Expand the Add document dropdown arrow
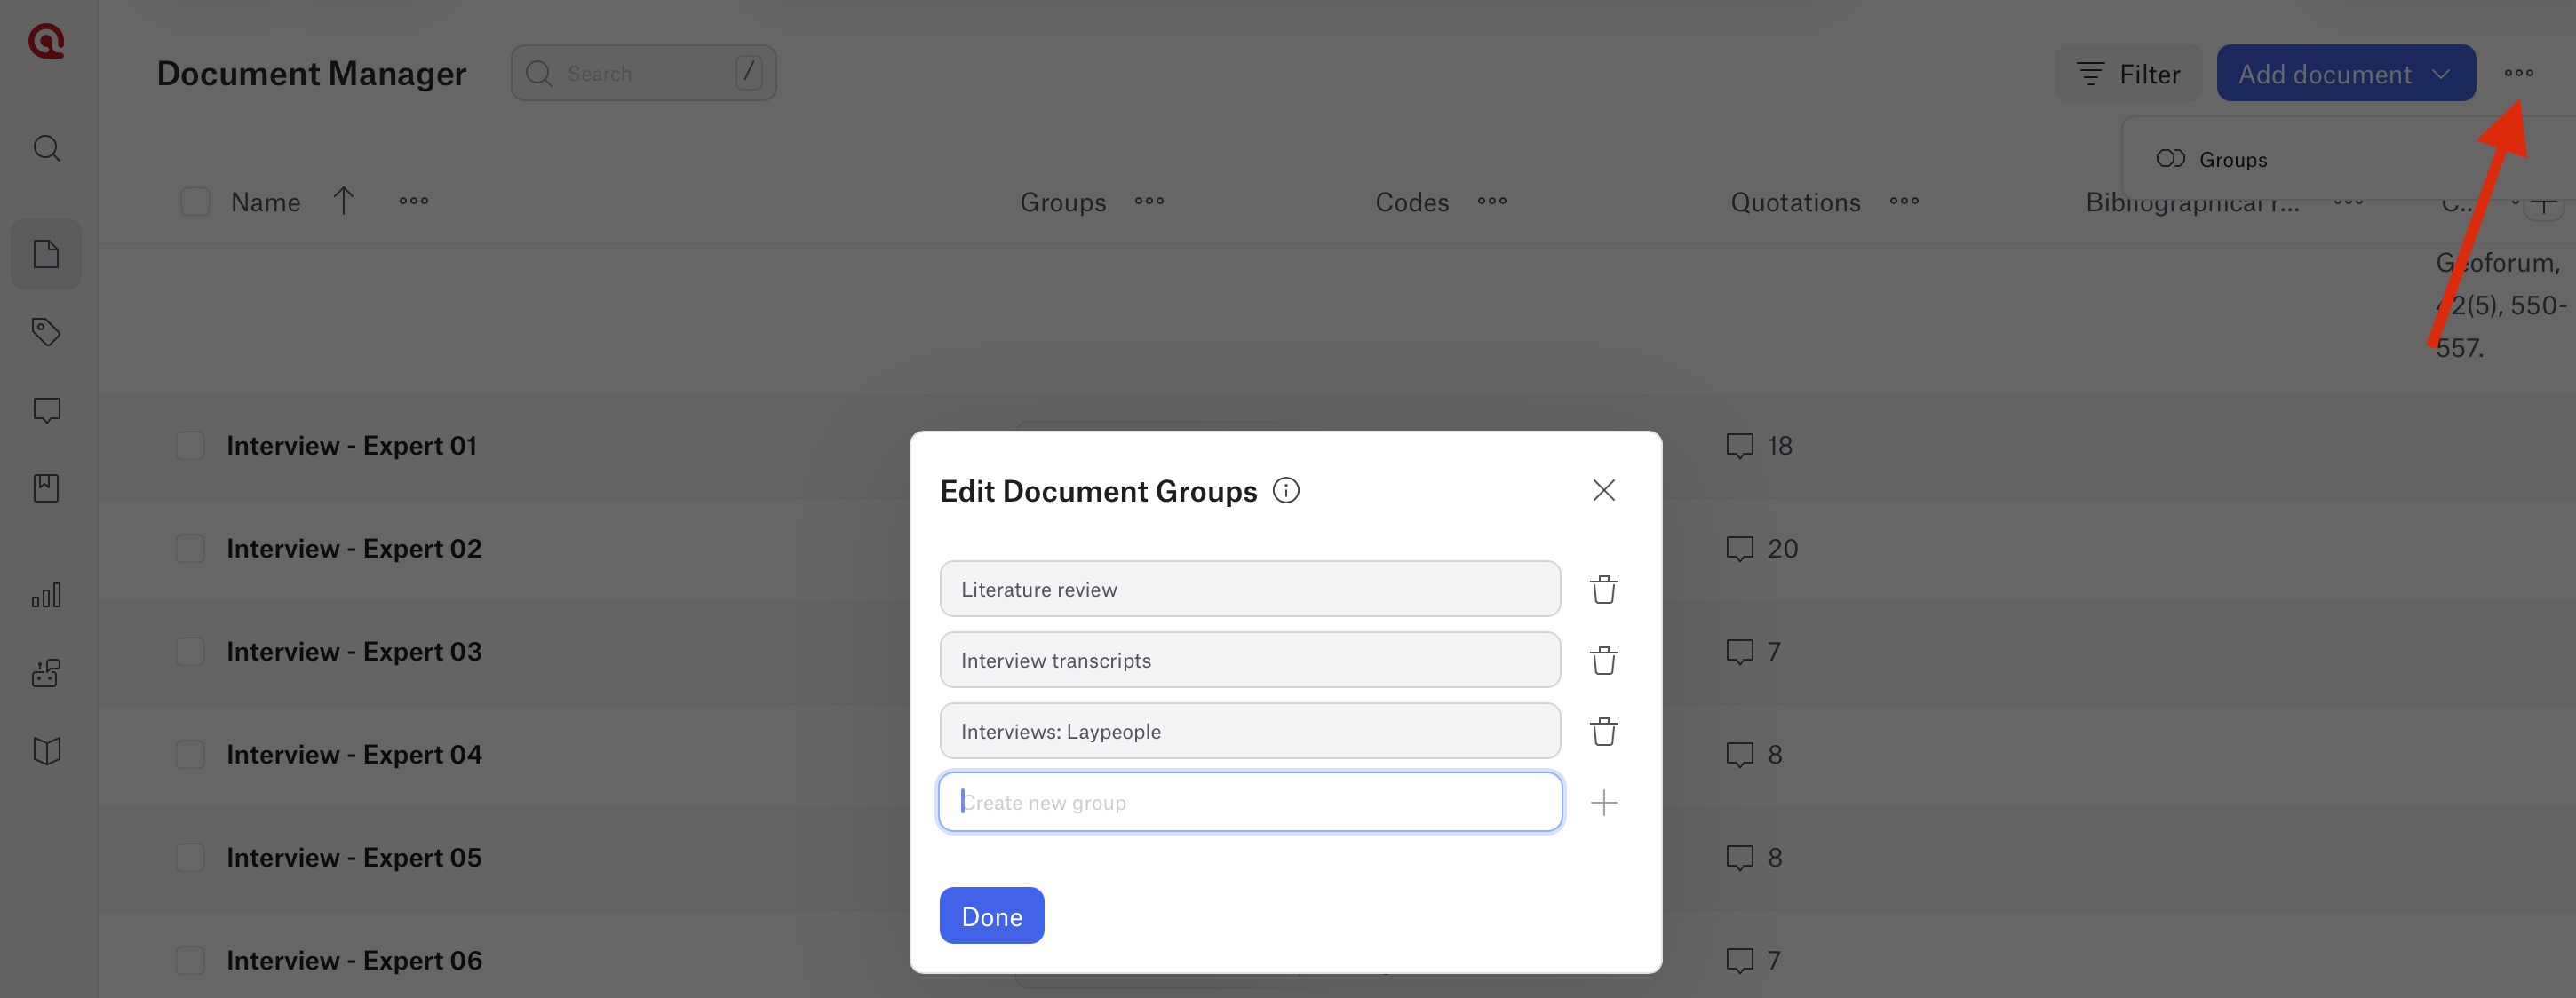 point(2441,74)
